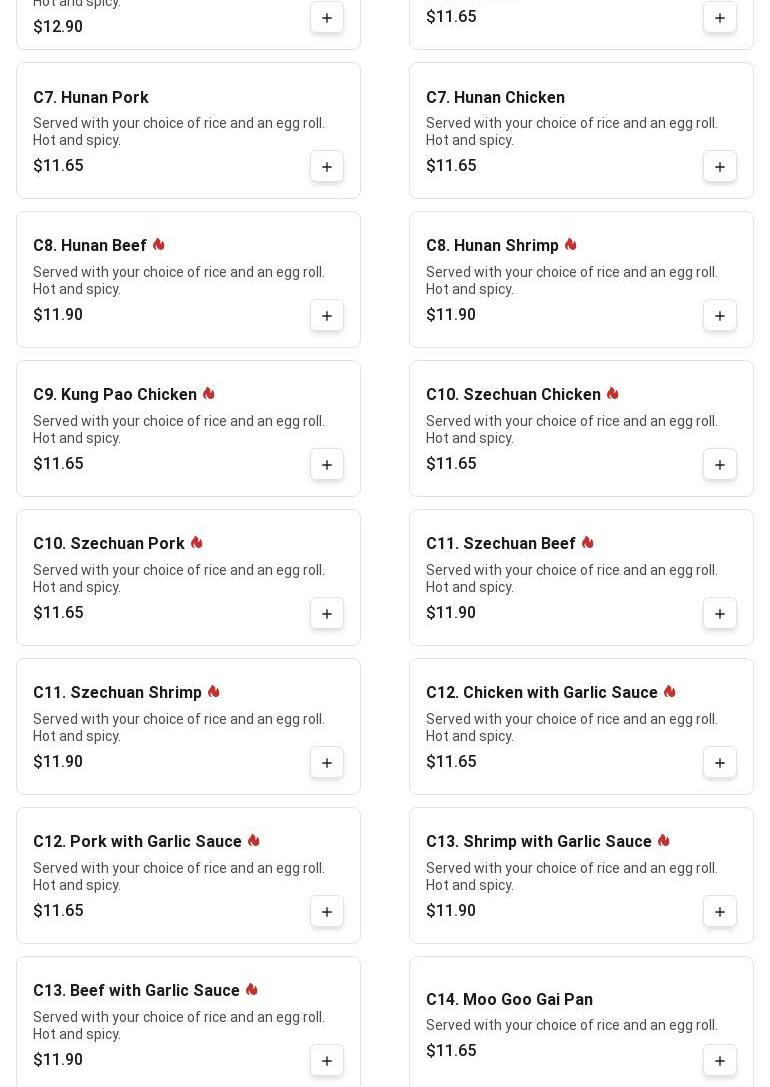The height and width of the screenshot is (1087, 770).
Task: Open C9. Kung Pao Chicken item title
Action: 115,395
